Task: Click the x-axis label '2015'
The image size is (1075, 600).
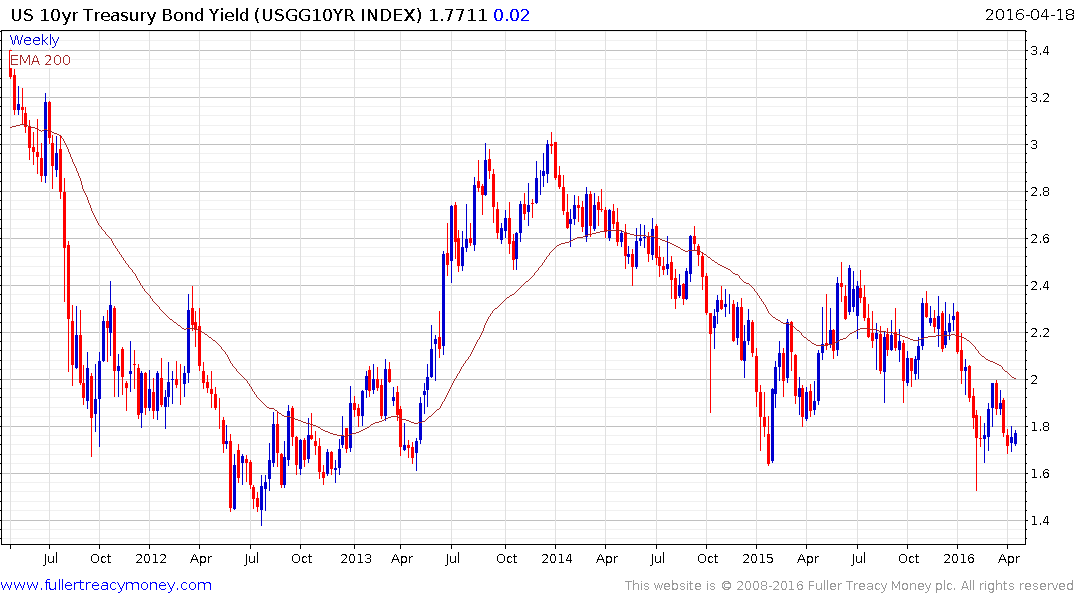Action: (x=758, y=558)
